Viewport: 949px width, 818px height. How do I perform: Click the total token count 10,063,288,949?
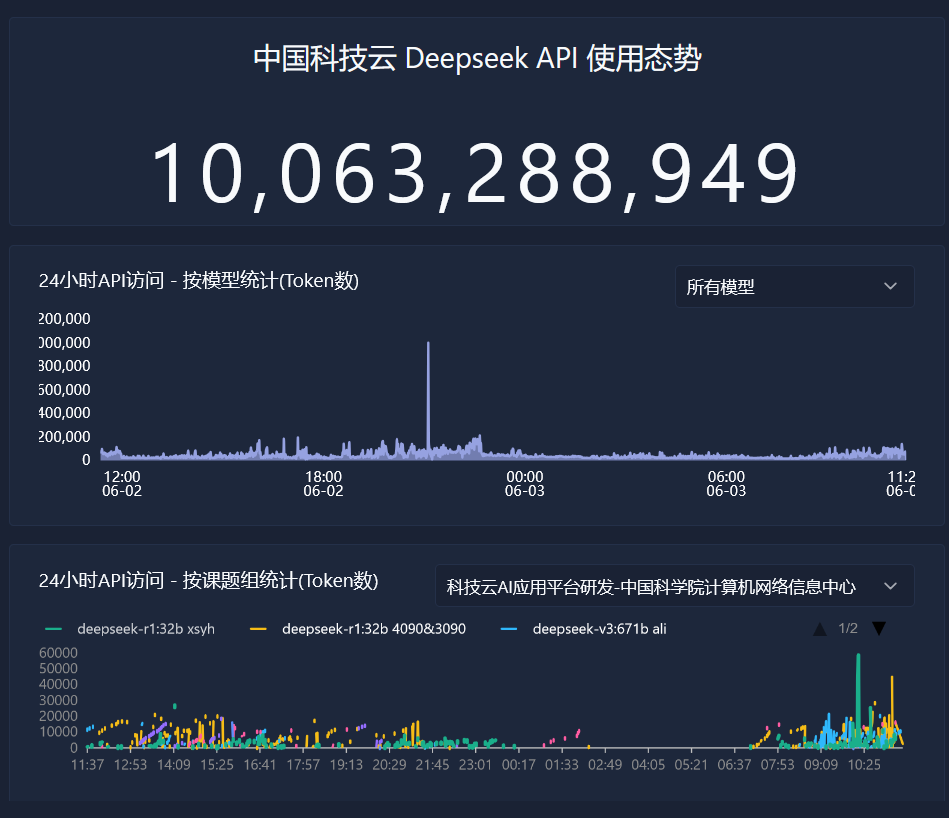click(475, 174)
